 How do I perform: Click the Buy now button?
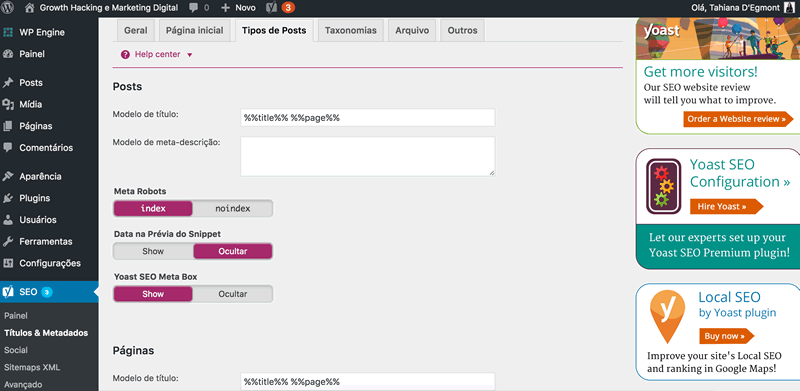coord(726,336)
